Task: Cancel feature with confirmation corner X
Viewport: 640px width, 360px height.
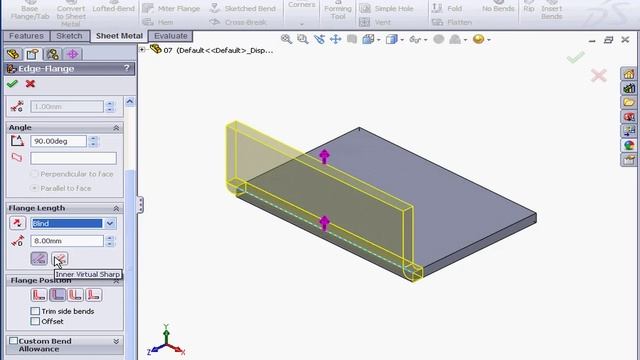Action: point(599,75)
